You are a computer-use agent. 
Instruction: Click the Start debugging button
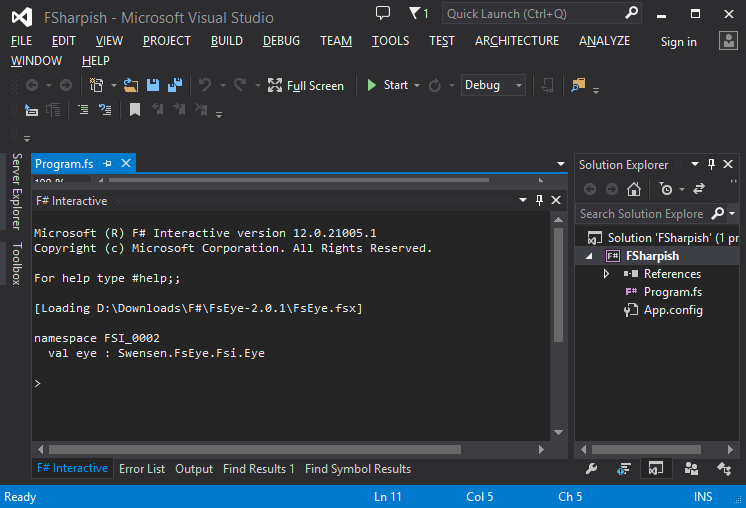click(x=388, y=85)
